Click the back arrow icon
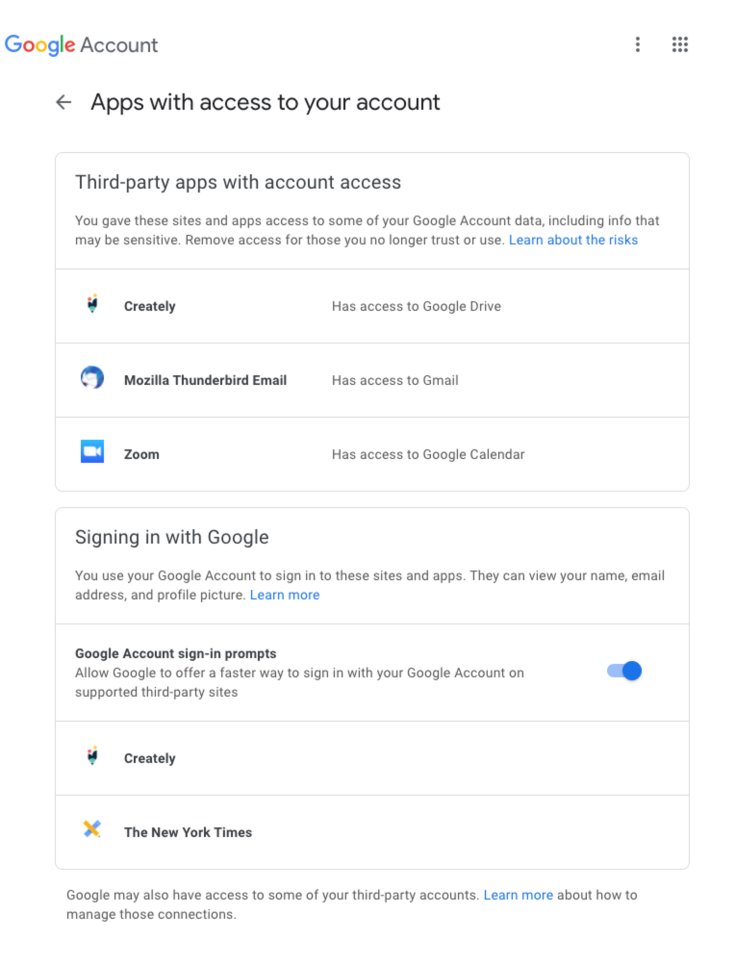 coord(64,102)
